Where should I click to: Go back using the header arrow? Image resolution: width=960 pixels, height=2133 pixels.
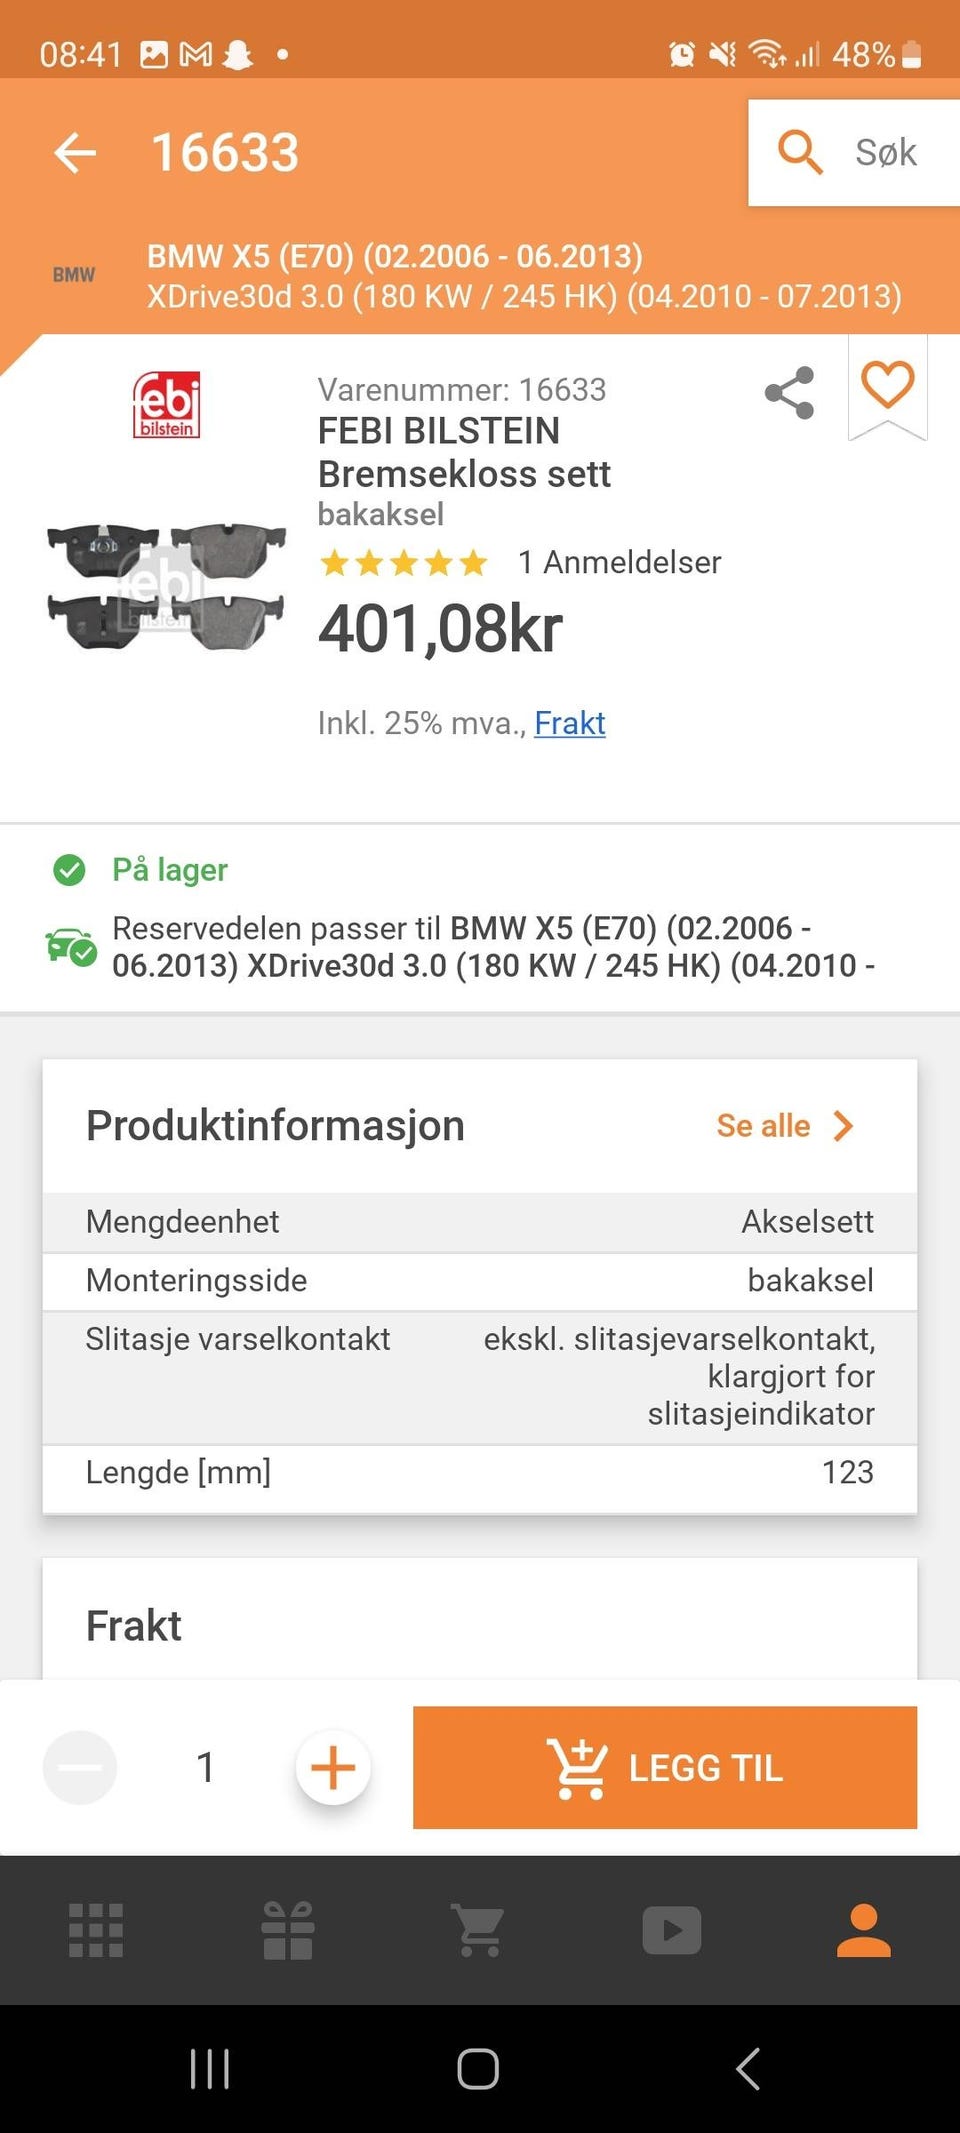75,153
